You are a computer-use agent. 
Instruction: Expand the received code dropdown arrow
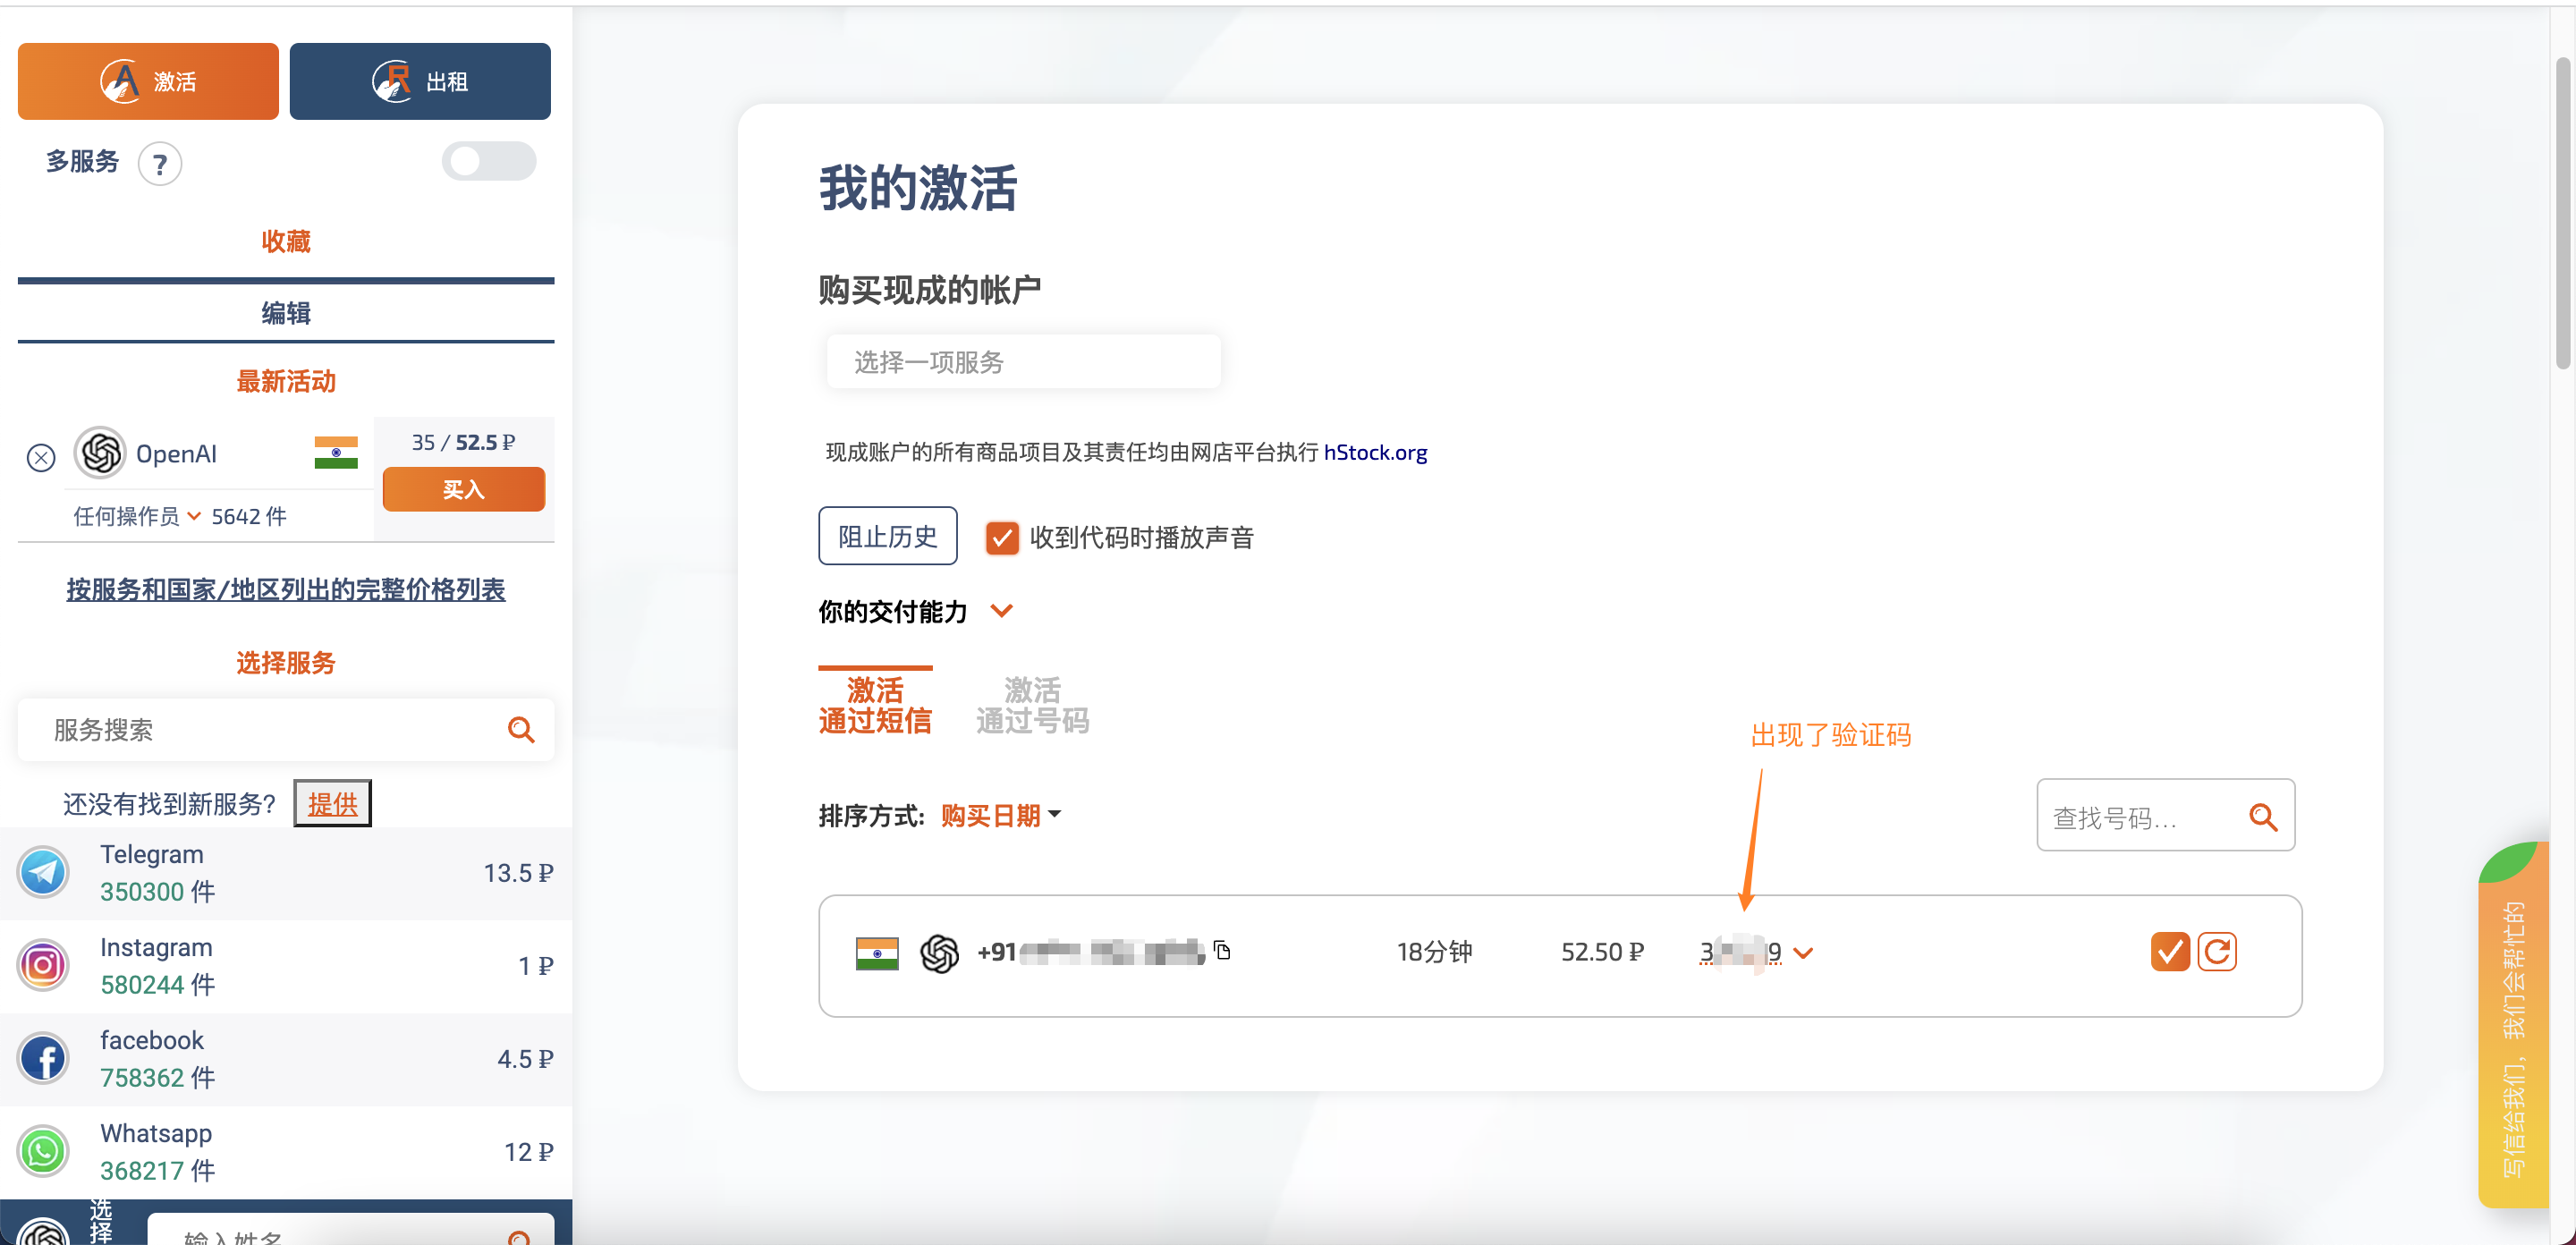click(1803, 953)
